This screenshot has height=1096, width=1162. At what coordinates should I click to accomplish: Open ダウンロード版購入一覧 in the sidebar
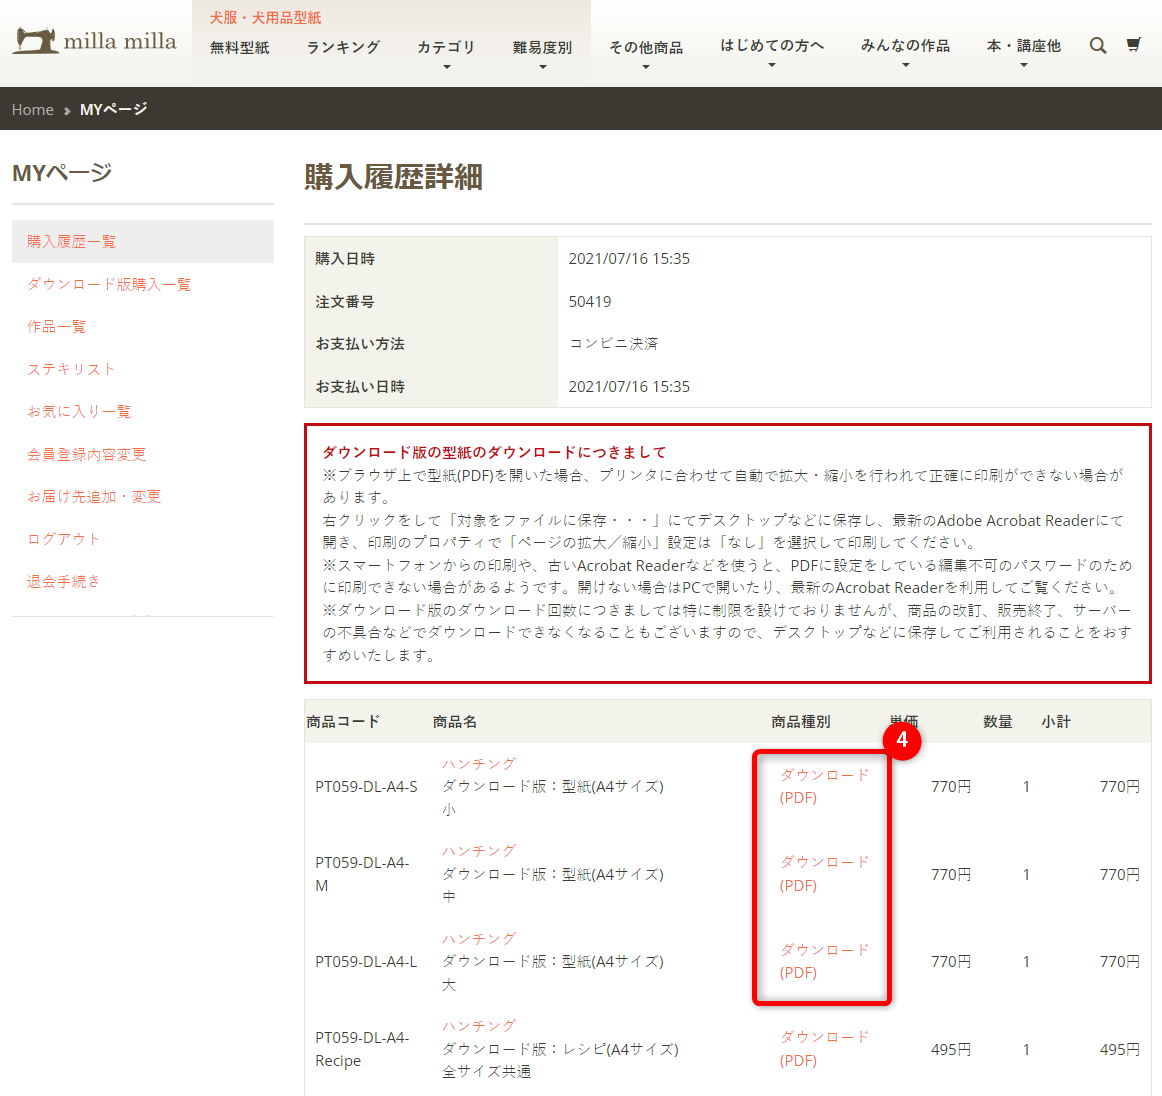point(109,285)
